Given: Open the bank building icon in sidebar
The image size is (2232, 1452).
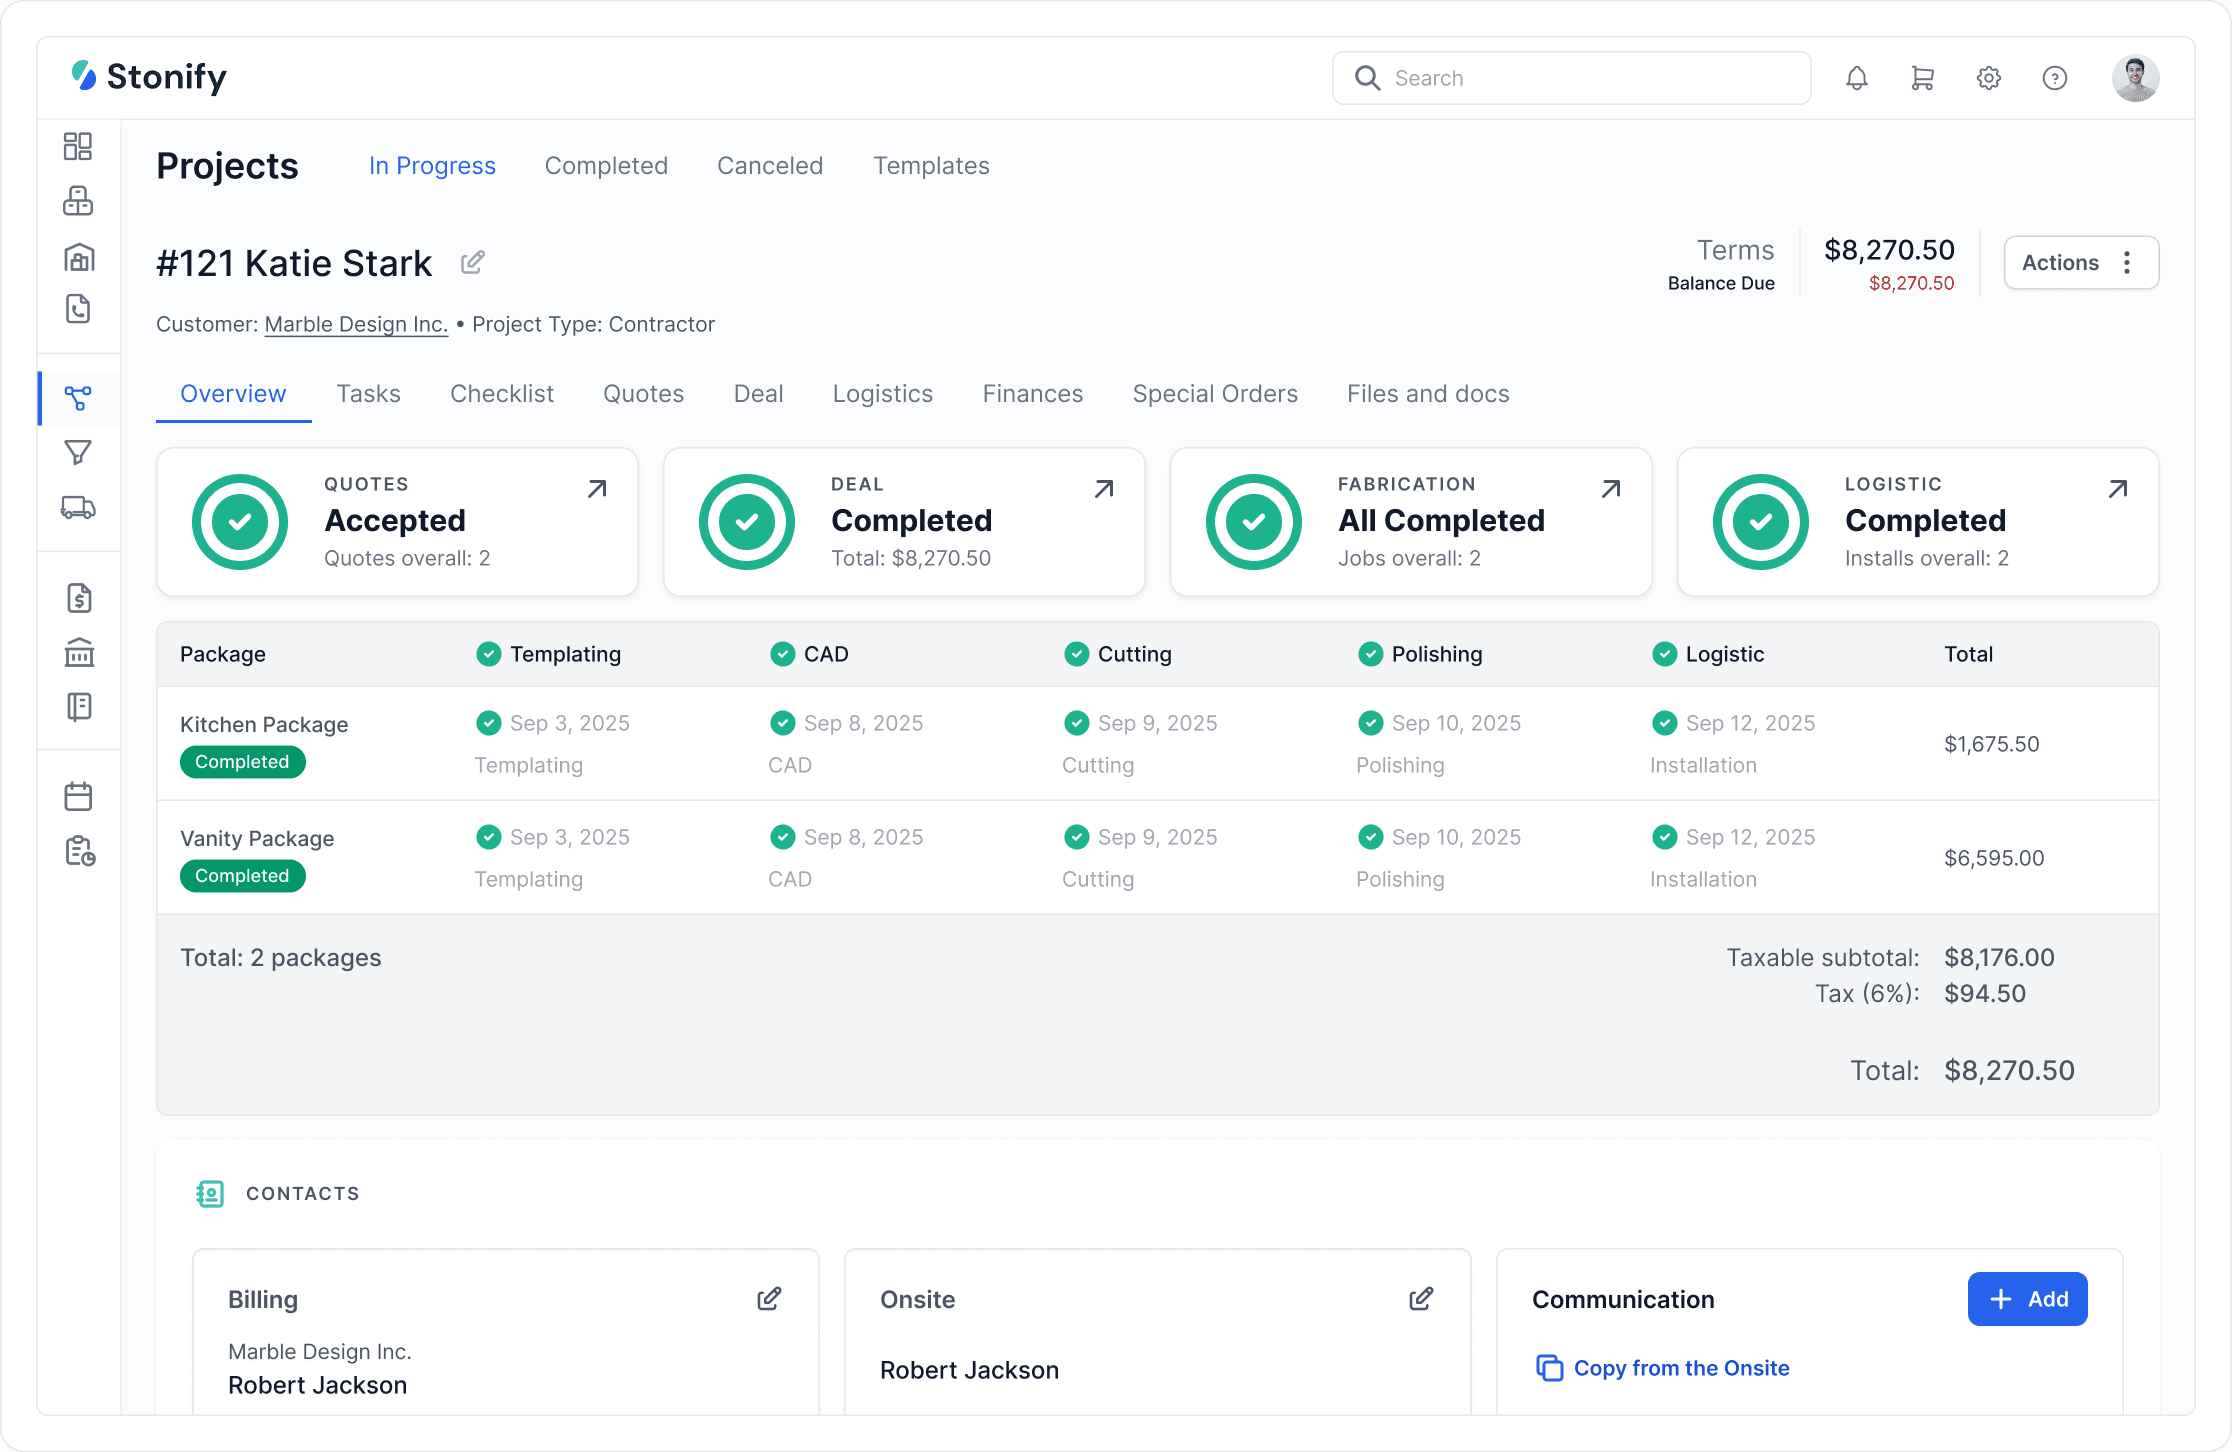Looking at the screenshot, I should (x=78, y=652).
